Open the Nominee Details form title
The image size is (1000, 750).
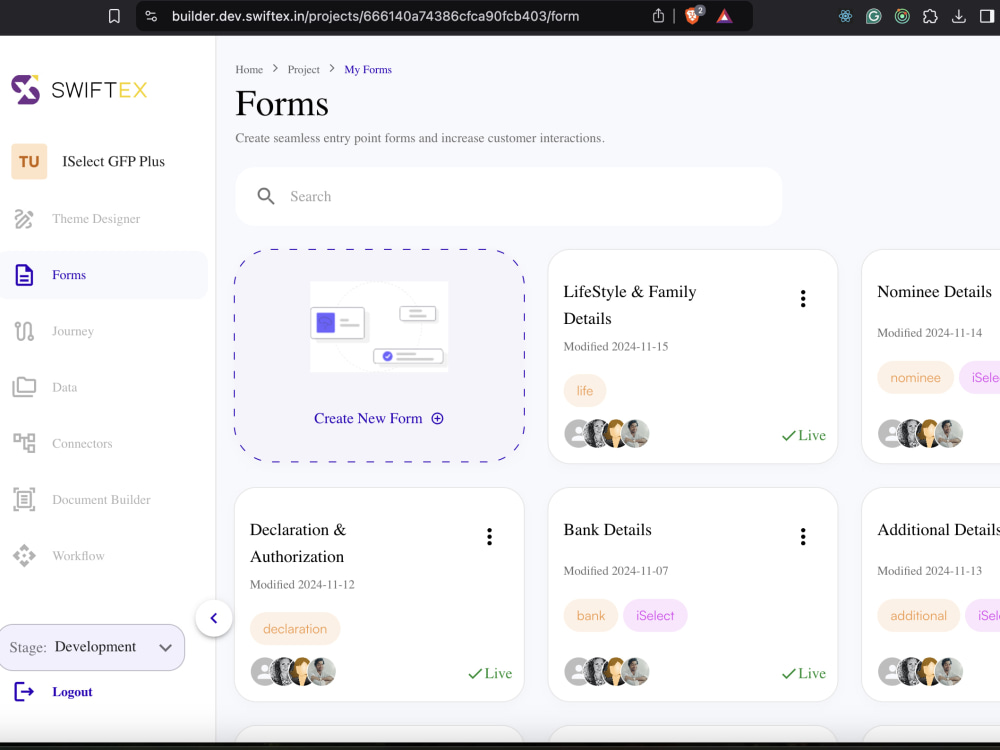(934, 291)
